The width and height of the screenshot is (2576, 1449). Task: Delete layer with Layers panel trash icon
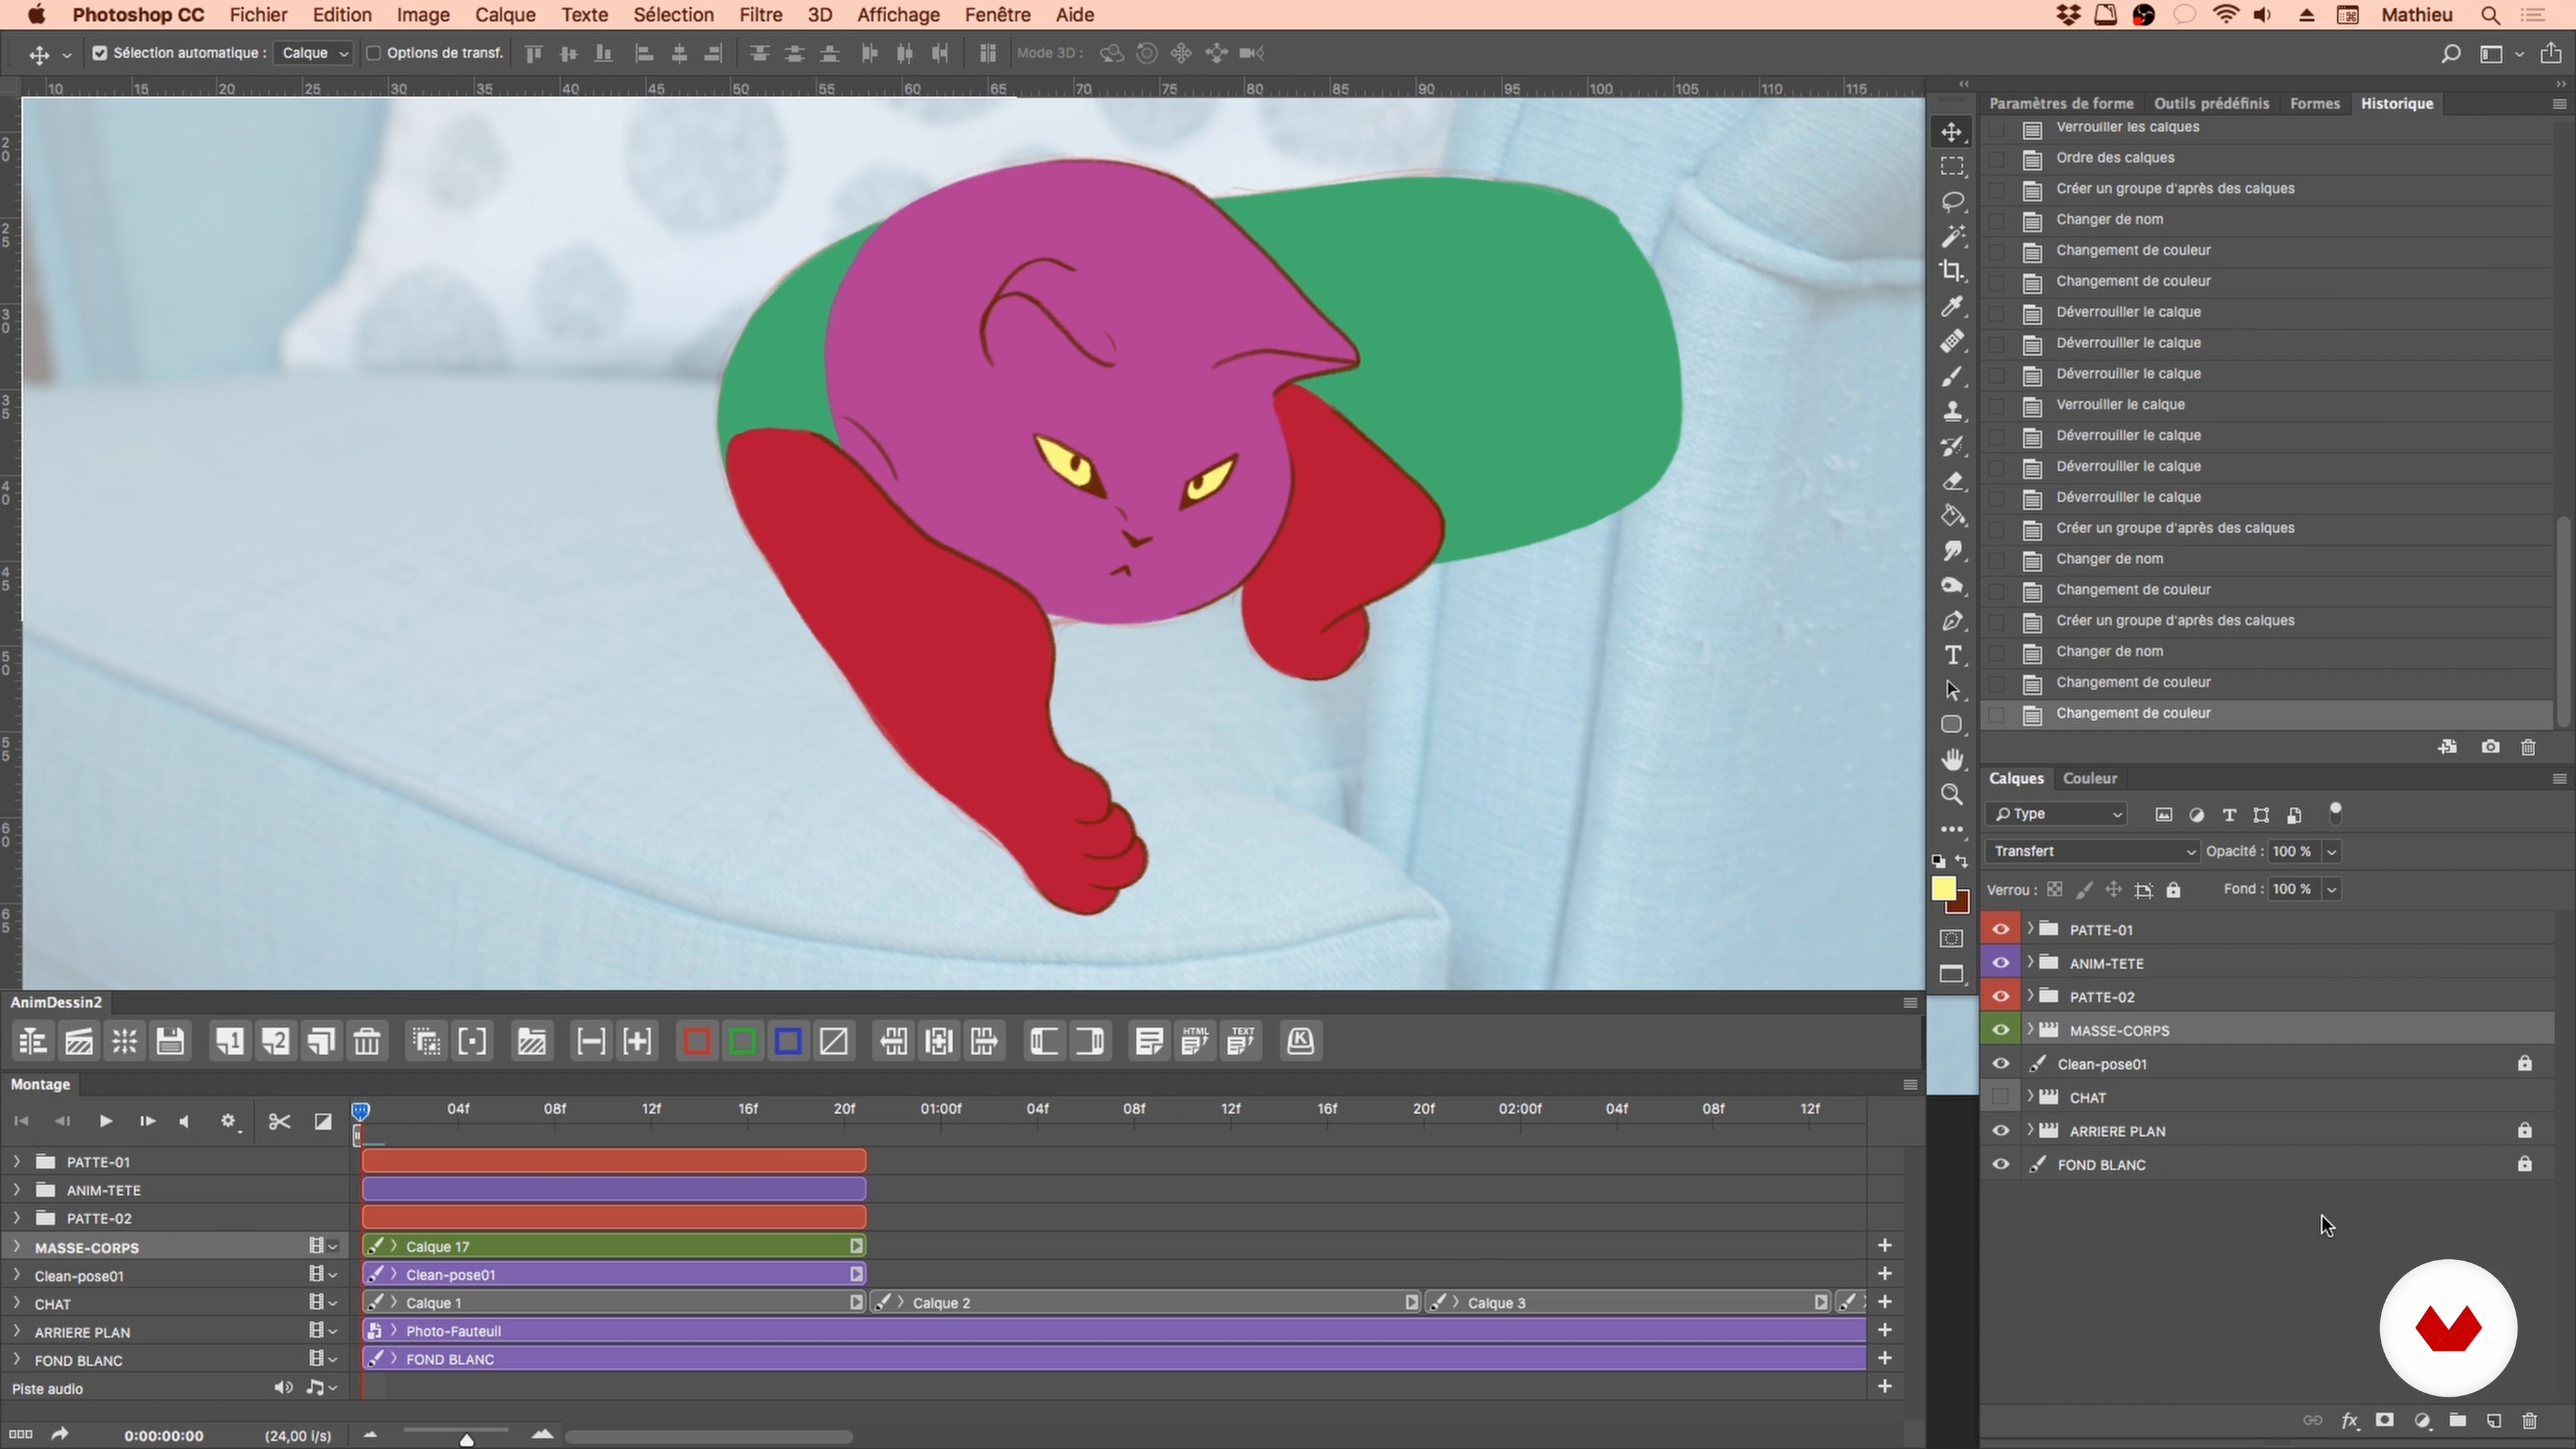point(2529,1421)
